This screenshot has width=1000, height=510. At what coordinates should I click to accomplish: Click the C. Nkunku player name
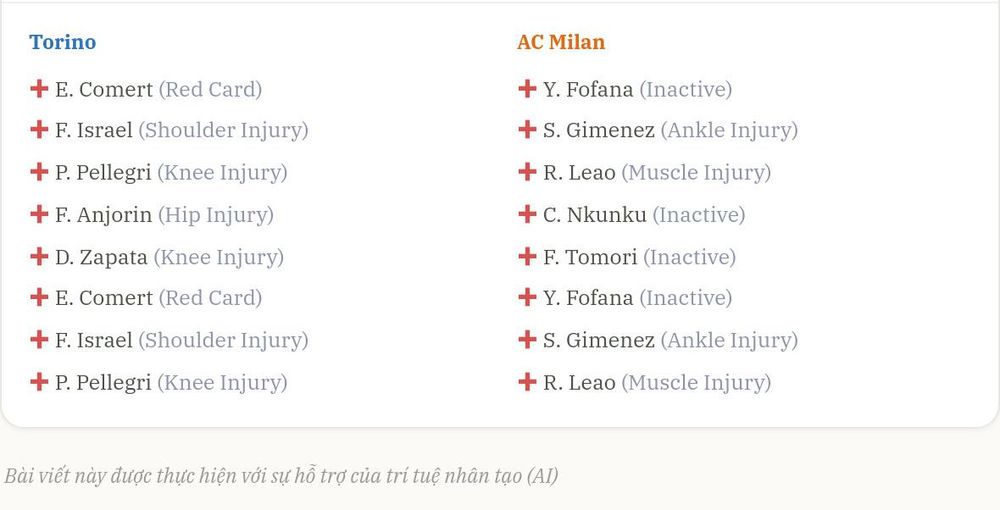click(x=594, y=215)
